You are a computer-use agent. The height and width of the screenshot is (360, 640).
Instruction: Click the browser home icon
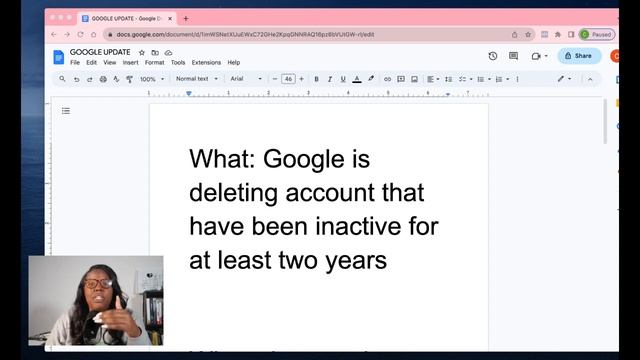tap(93, 34)
